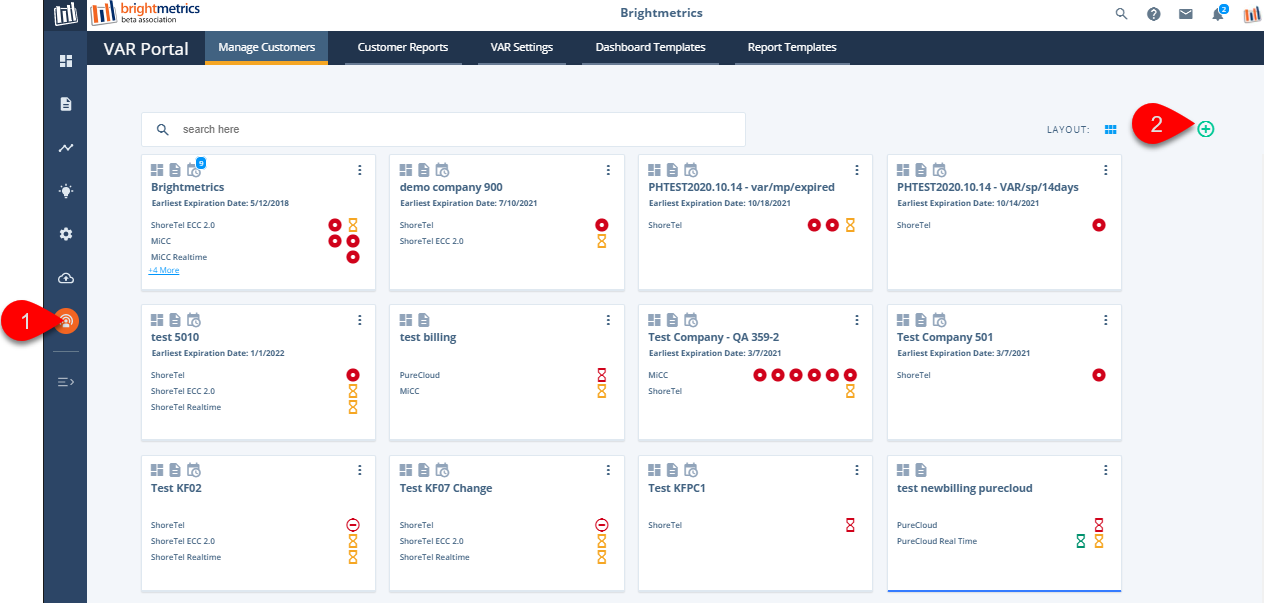Open the three-dot menu on the Brightmetrics card
The width and height of the screenshot is (1264, 603).
[x=359, y=170]
